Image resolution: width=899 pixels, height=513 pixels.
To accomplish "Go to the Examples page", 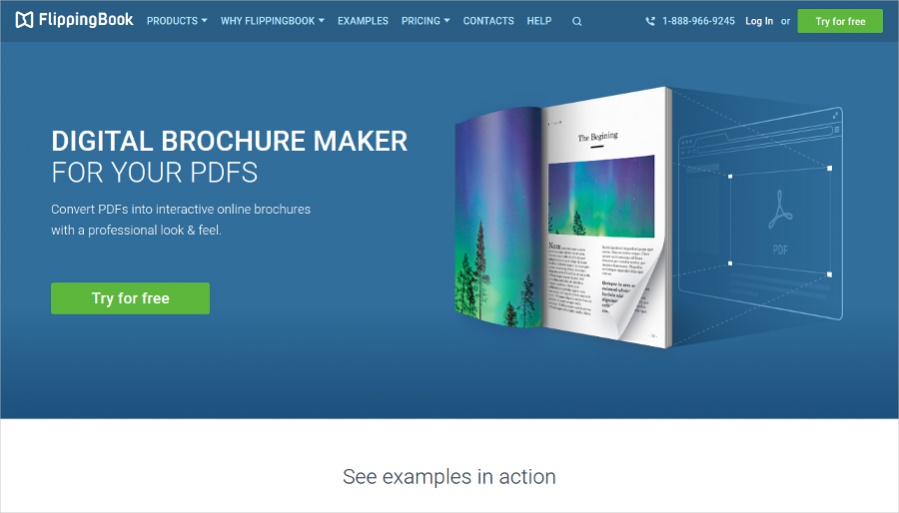I will pos(363,21).
